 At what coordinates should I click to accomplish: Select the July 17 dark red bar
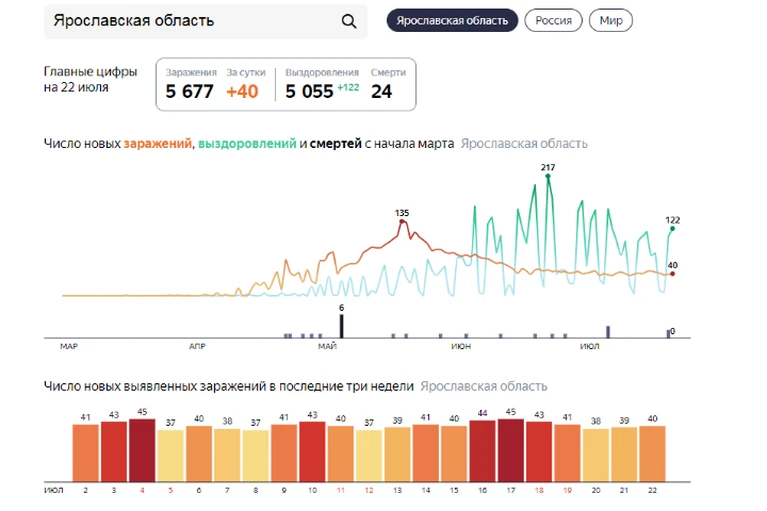coord(511,450)
